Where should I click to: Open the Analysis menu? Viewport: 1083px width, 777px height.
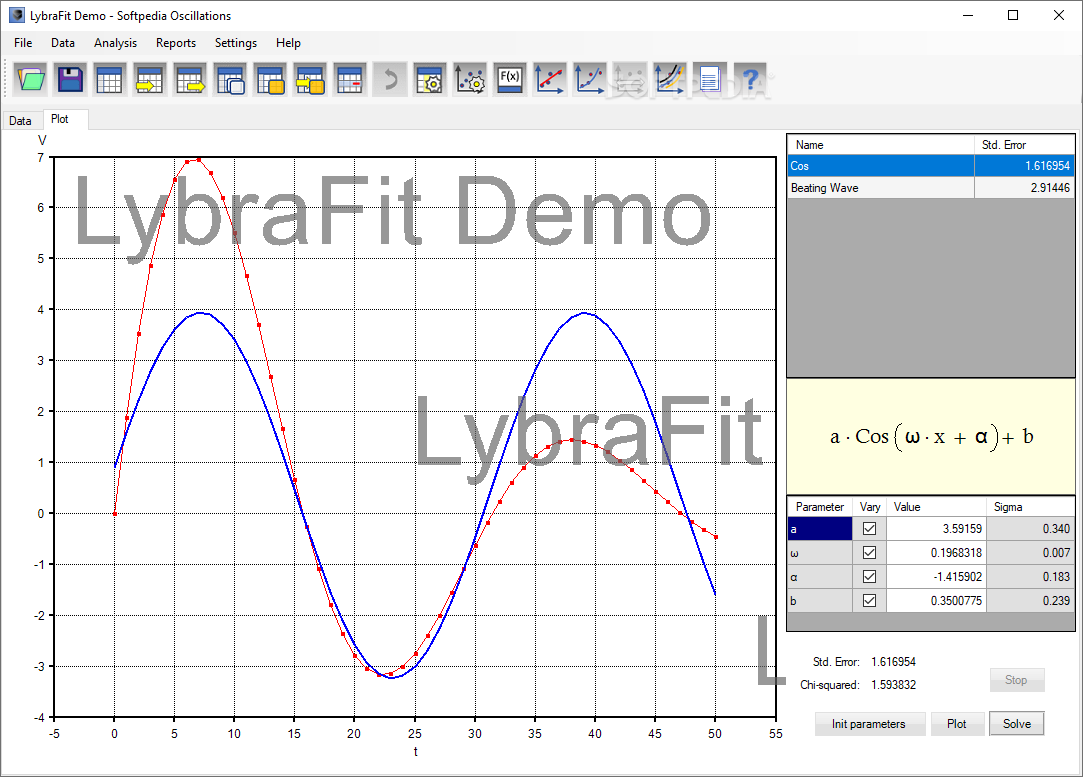tap(115, 43)
